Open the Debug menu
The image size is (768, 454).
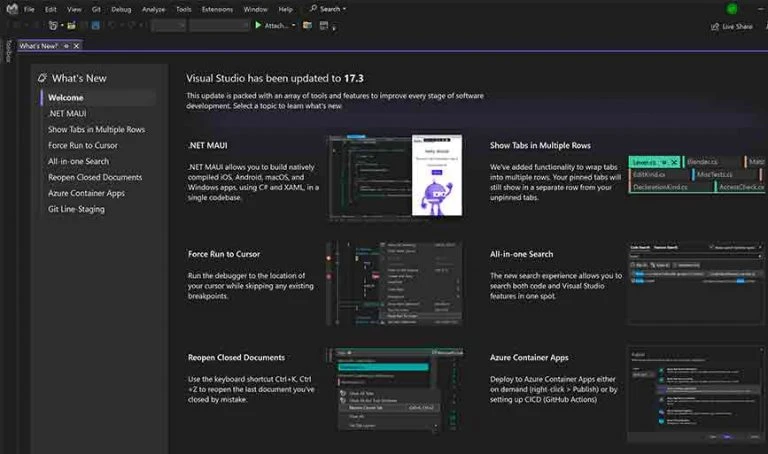pyautogui.click(x=121, y=9)
